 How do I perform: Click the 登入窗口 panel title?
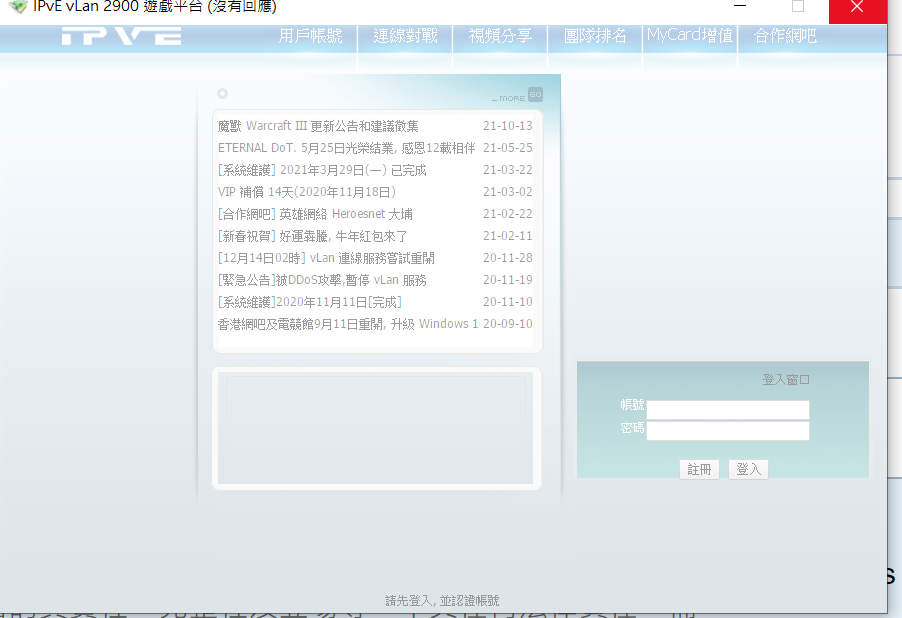tap(786, 380)
